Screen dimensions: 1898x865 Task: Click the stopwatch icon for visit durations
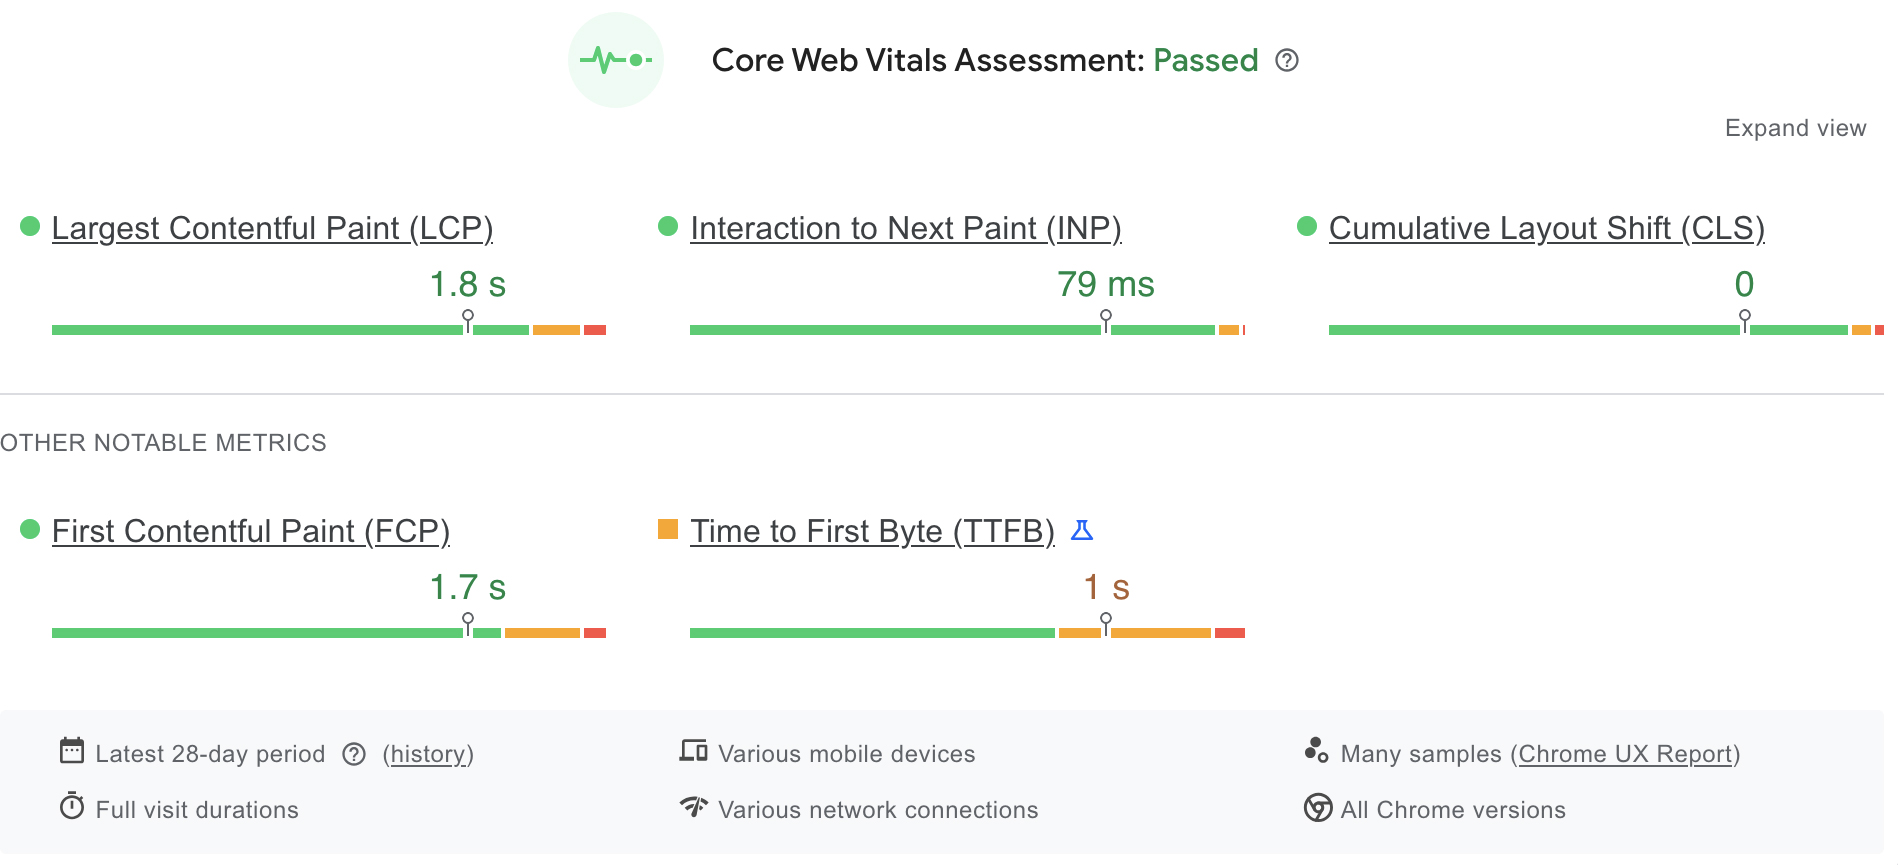[x=72, y=806]
